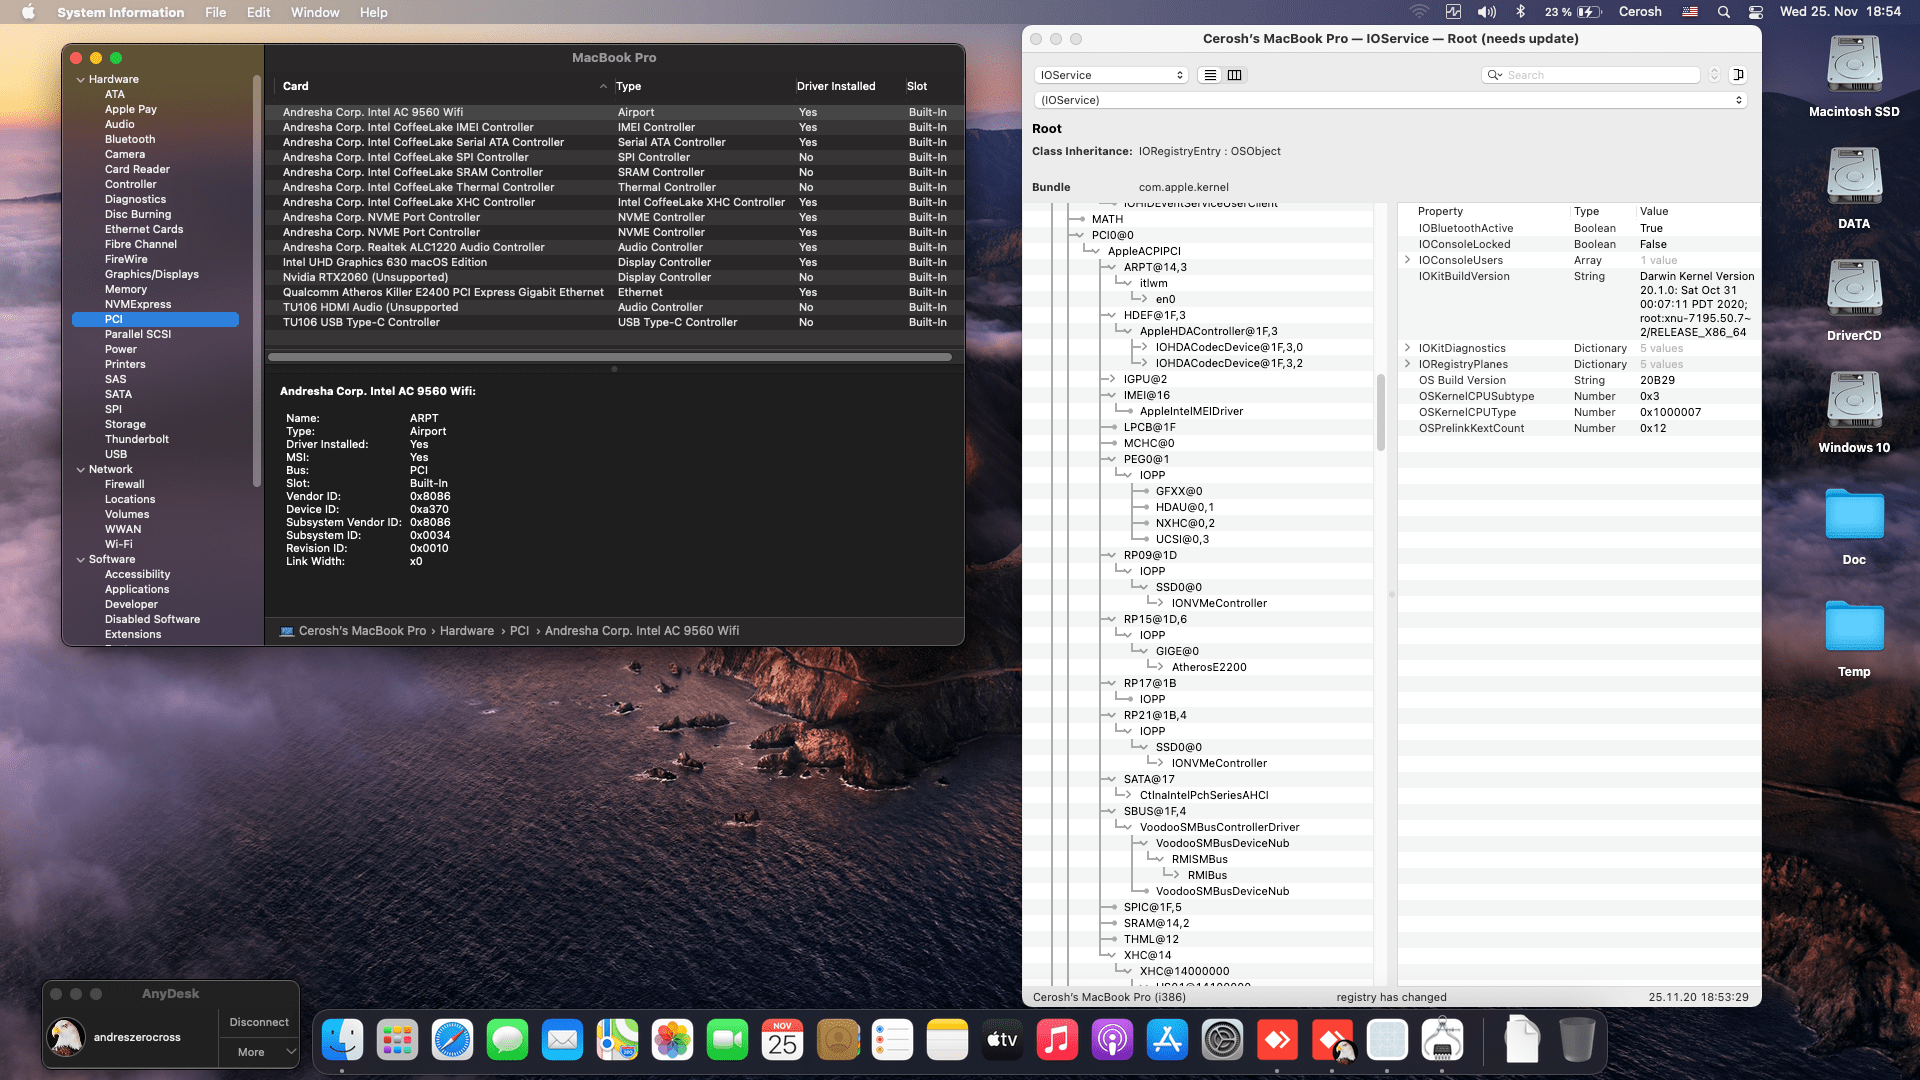Collapse the Hardware section in System Information
1920x1080 pixels.
(81, 79)
